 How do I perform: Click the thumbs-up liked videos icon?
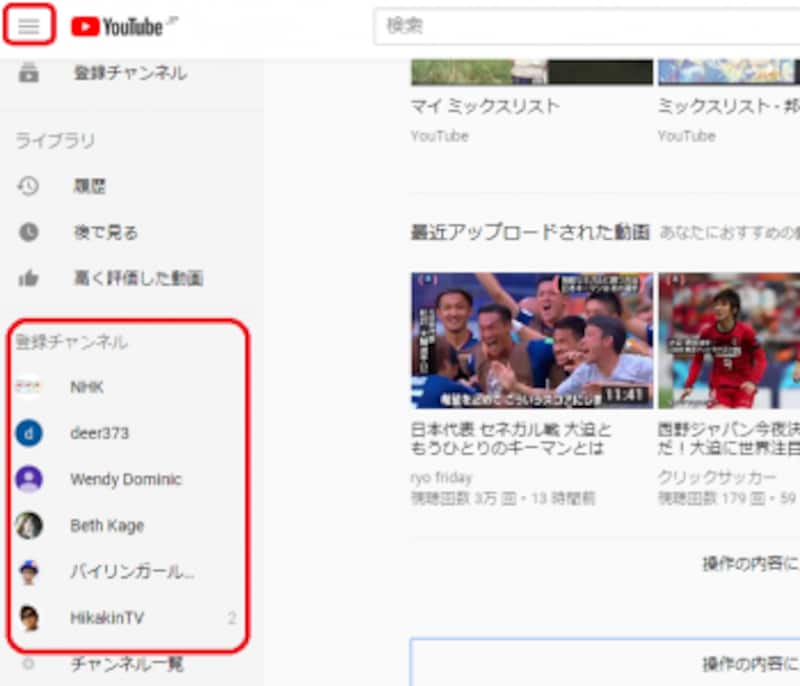click(x=29, y=278)
